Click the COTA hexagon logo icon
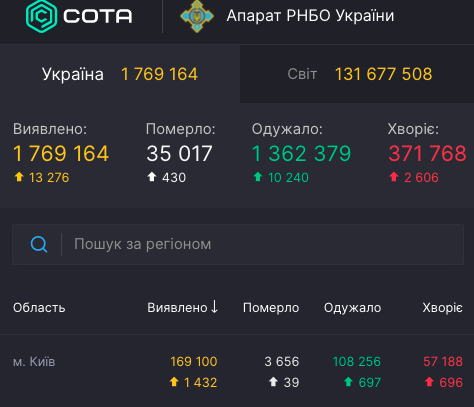The image size is (474, 407). pyautogui.click(x=42, y=16)
